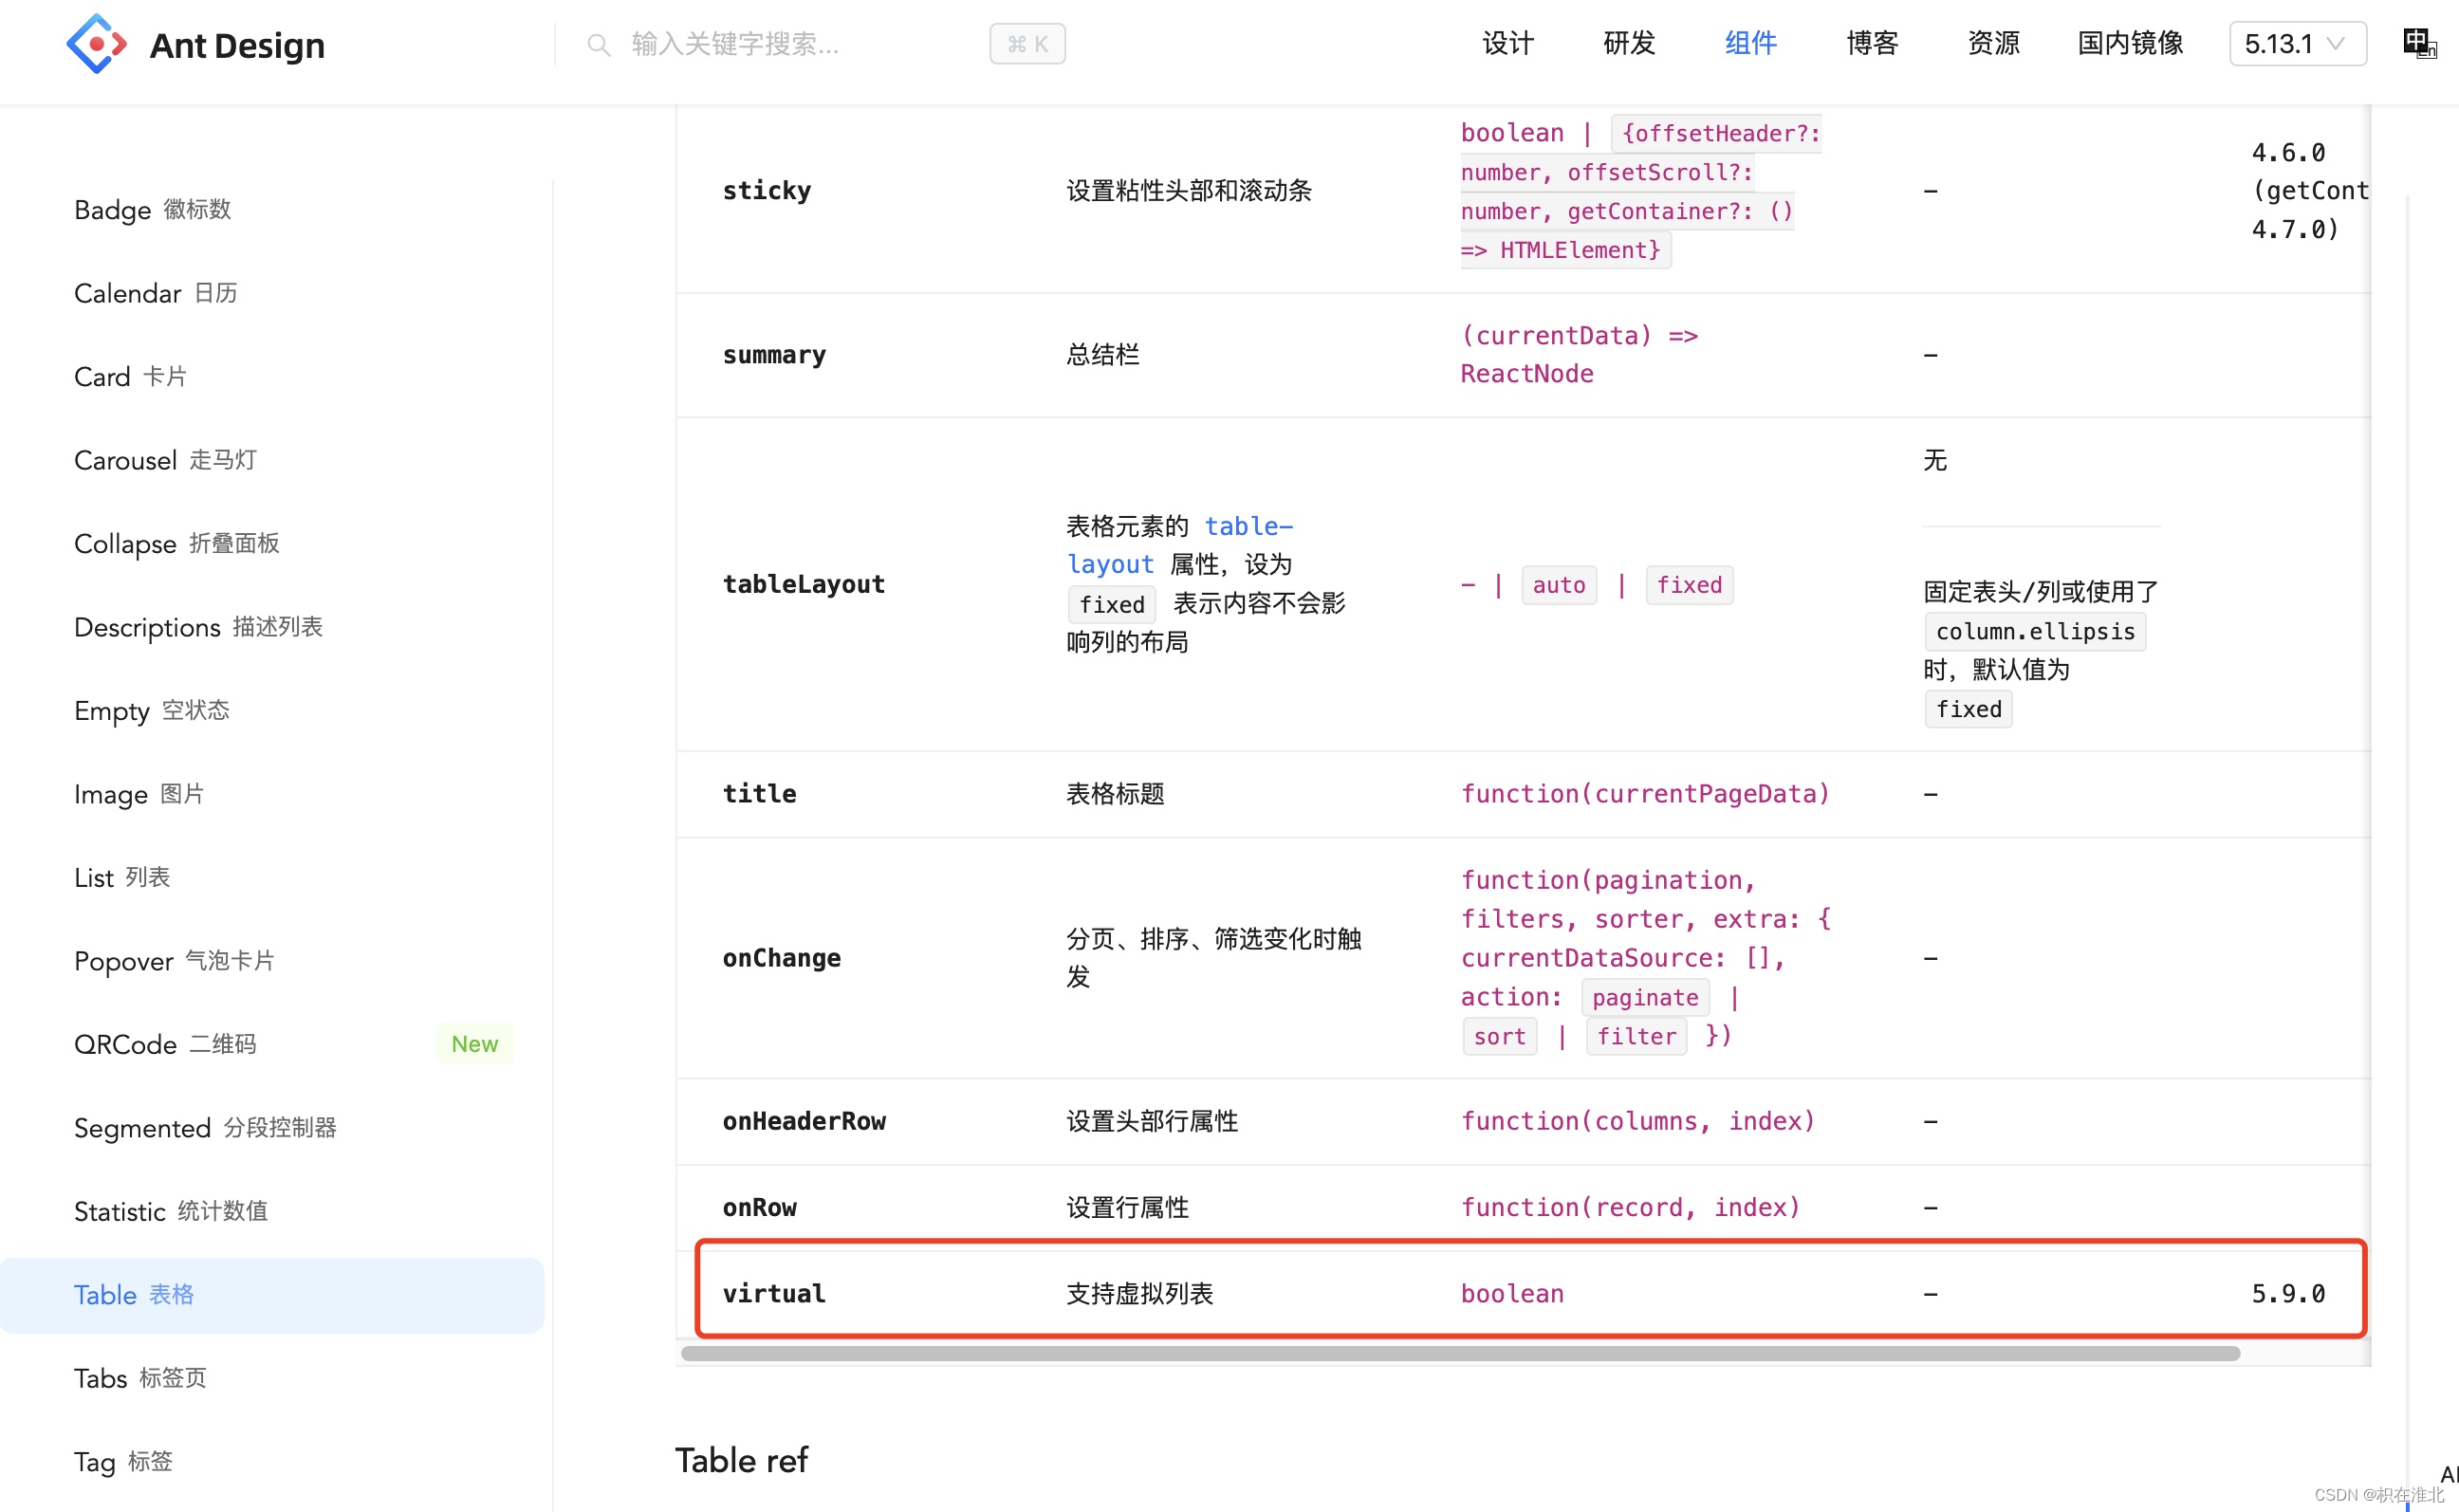Select the 组件 navigation tab

click(x=1750, y=44)
